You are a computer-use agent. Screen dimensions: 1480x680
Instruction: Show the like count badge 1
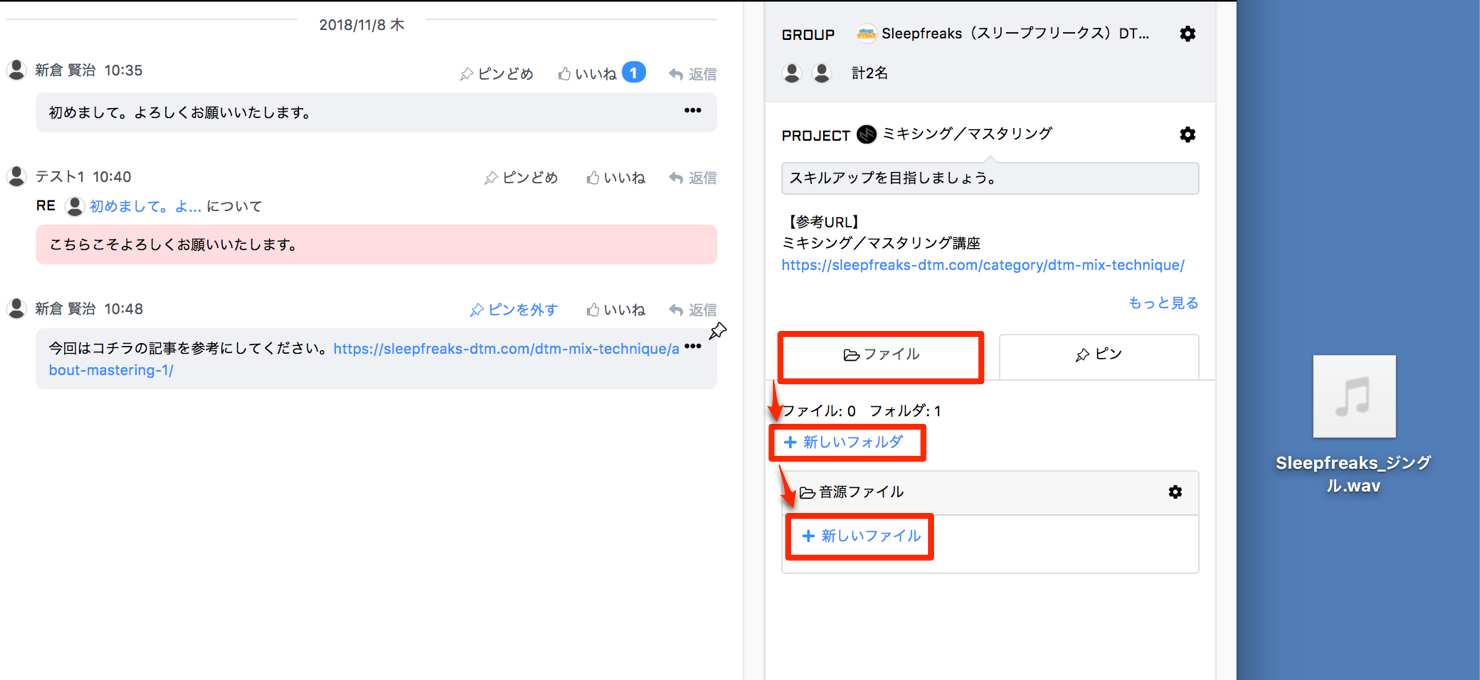click(634, 73)
